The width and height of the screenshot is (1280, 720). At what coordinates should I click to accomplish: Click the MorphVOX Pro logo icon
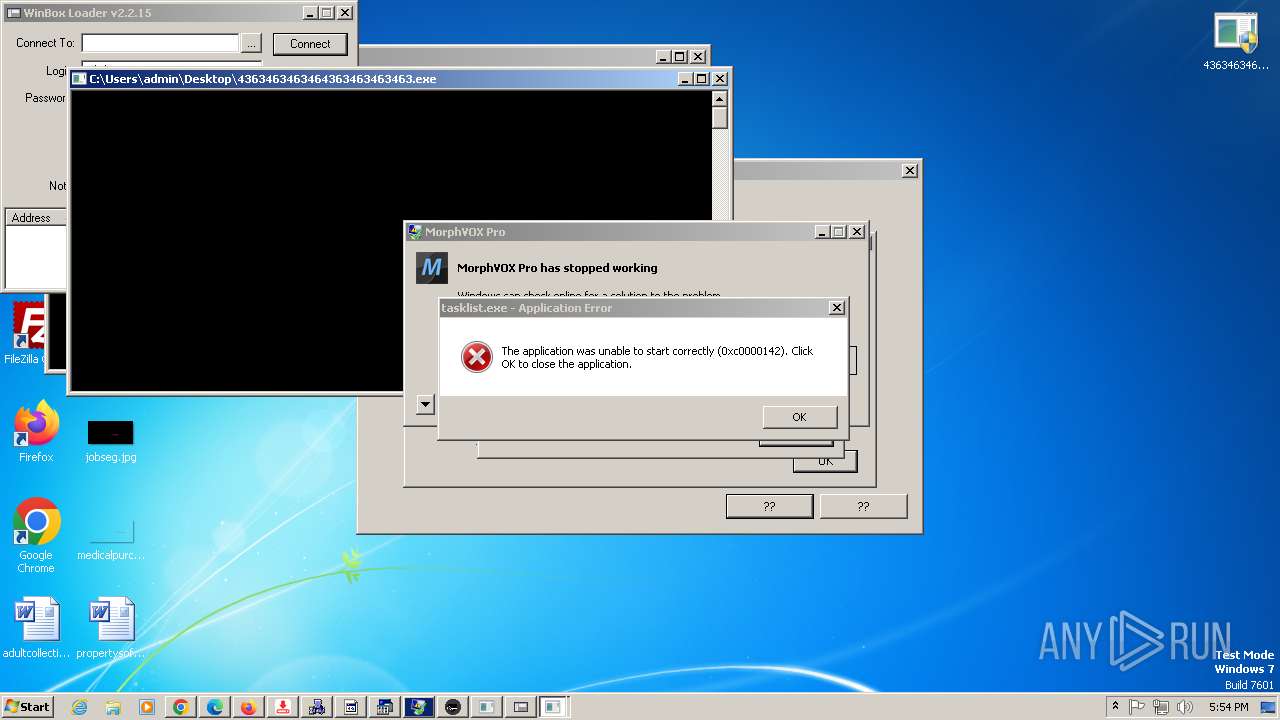[432, 268]
